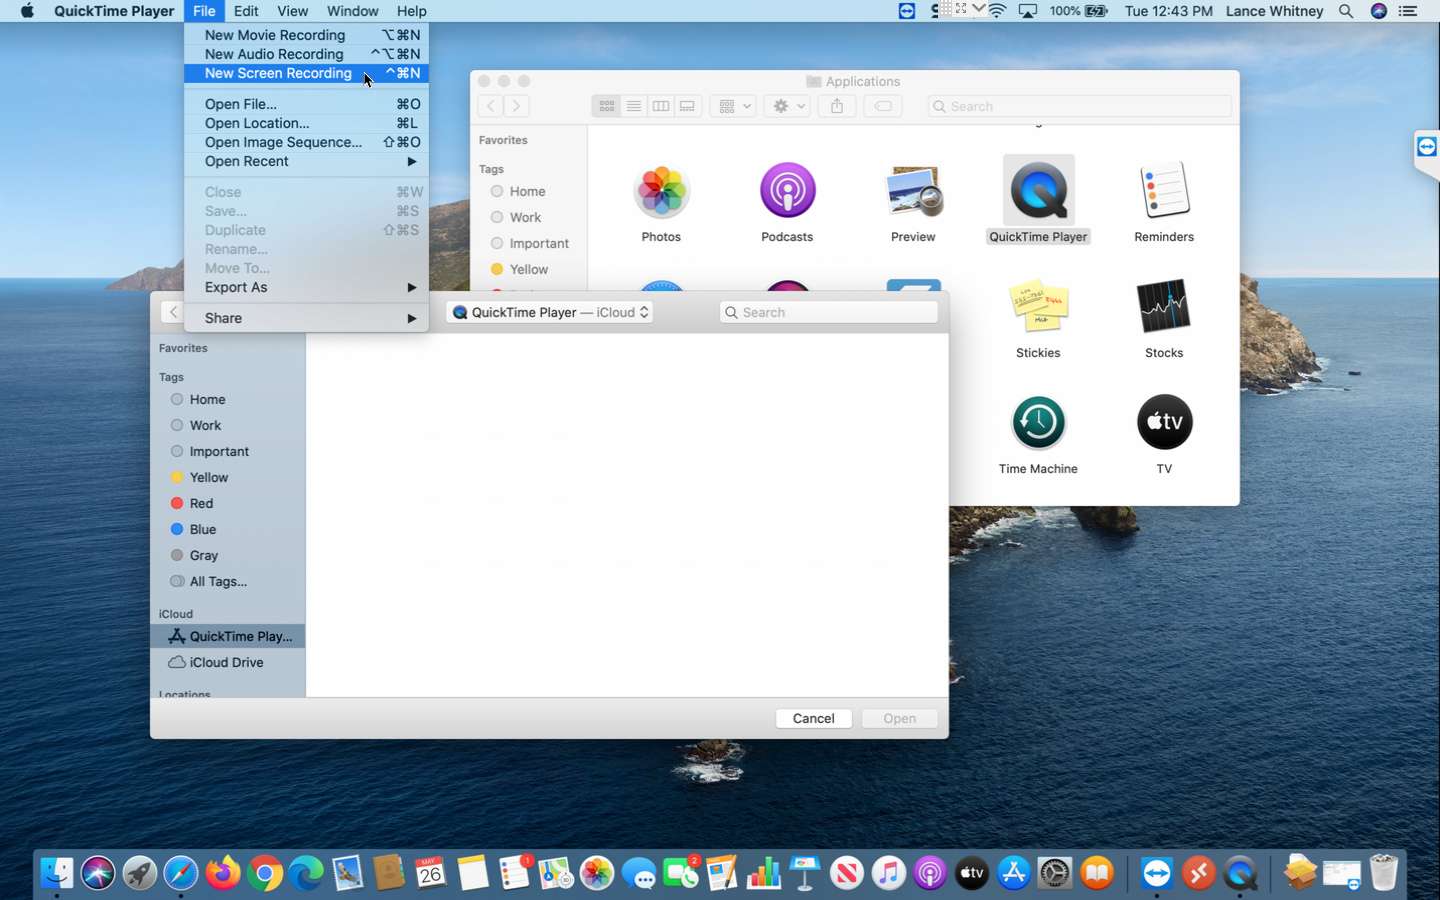Screen dimensions: 1440x900
Task: Select the Red tag in dialog sidebar
Action: point(201,503)
